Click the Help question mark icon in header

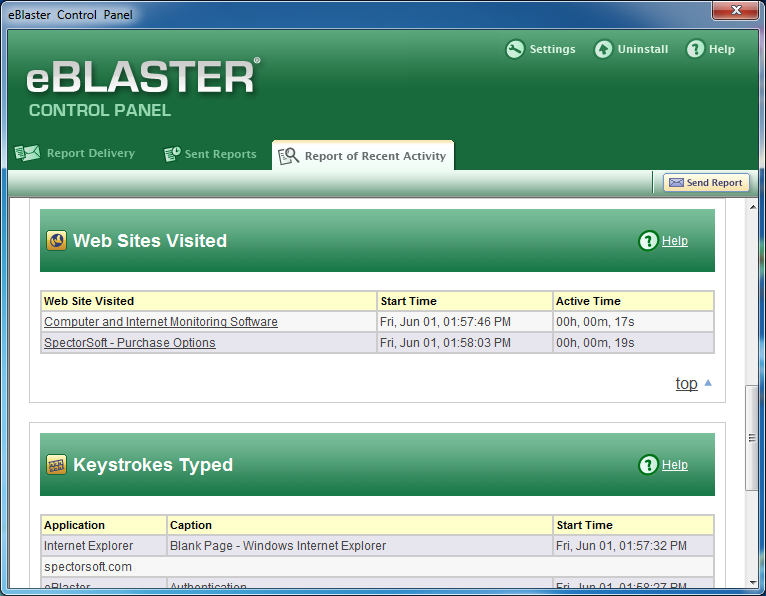pos(695,49)
